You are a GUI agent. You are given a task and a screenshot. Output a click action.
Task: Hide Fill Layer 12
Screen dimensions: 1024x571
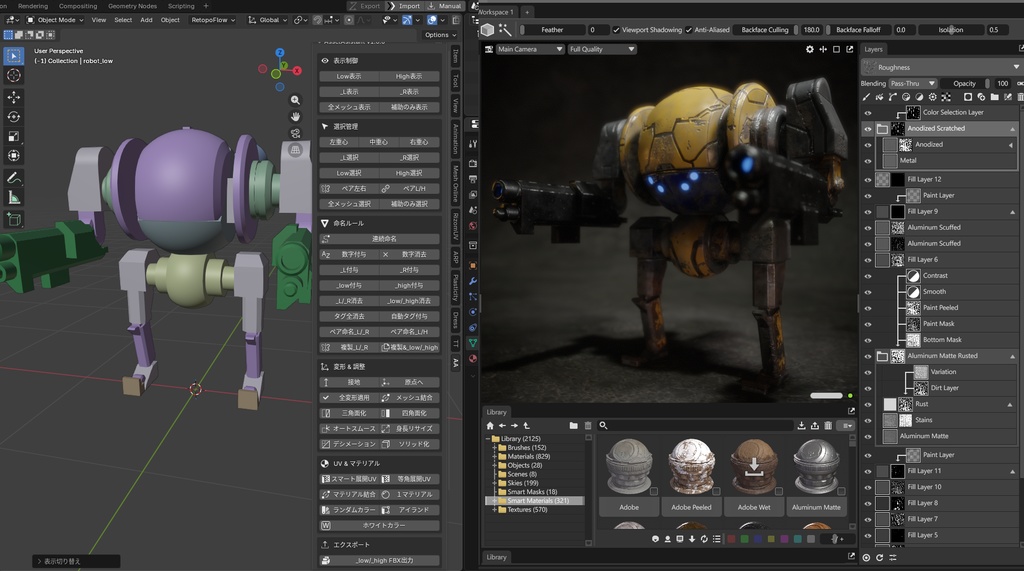[x=868, y=180]
